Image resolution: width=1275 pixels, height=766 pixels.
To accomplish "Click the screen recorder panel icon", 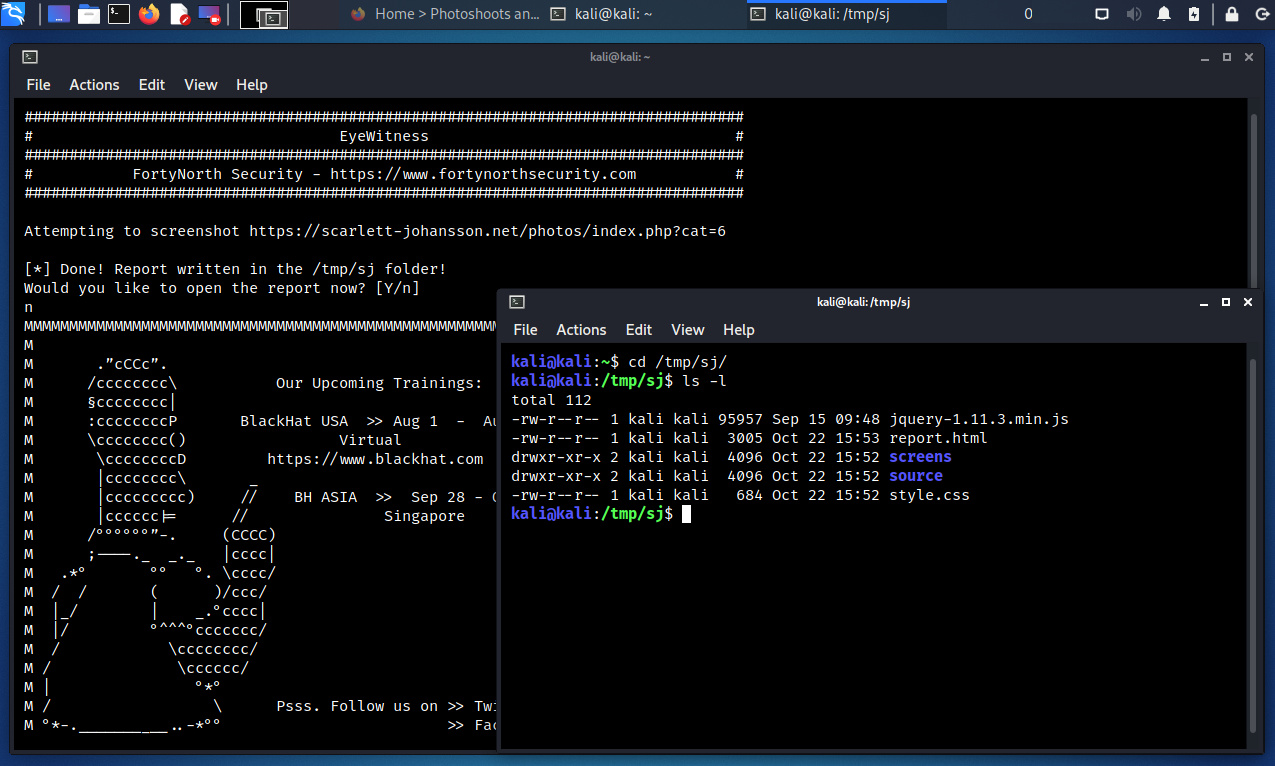I will tap(210, 14).
